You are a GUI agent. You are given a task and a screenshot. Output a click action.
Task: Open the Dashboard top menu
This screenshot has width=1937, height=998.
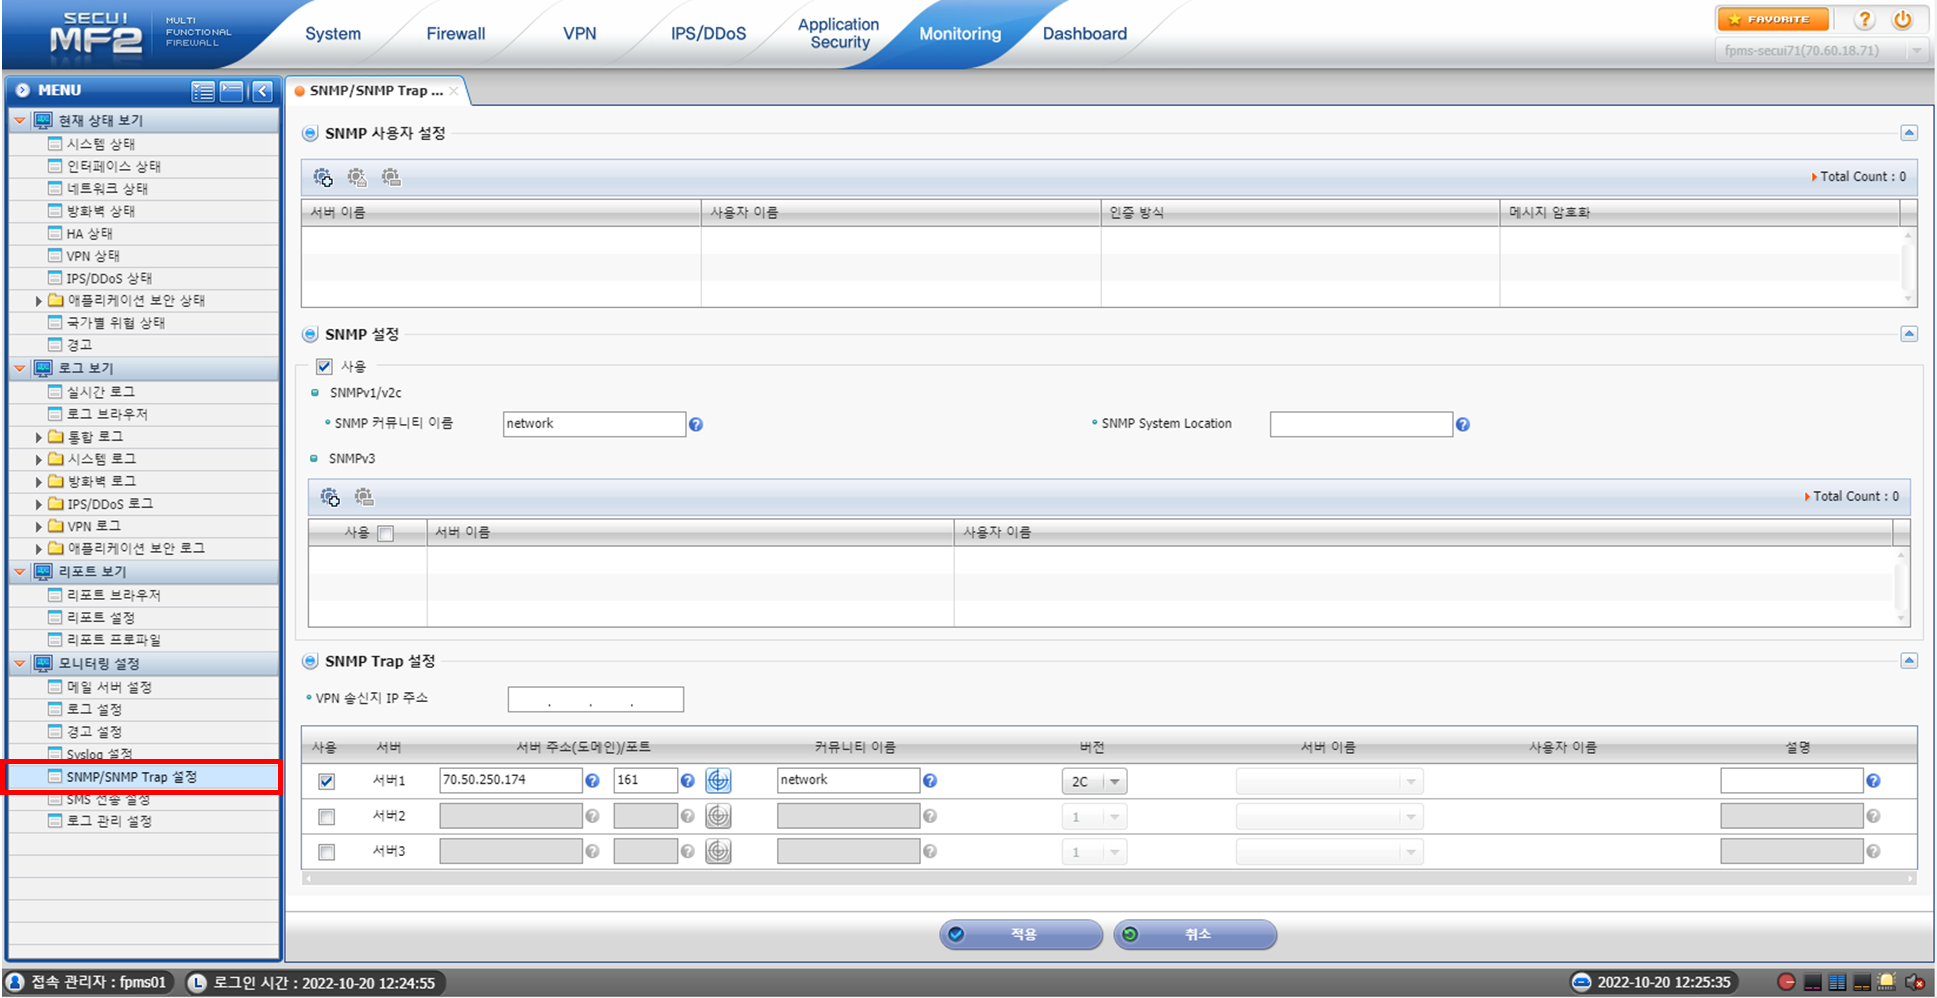[1084, 34]
